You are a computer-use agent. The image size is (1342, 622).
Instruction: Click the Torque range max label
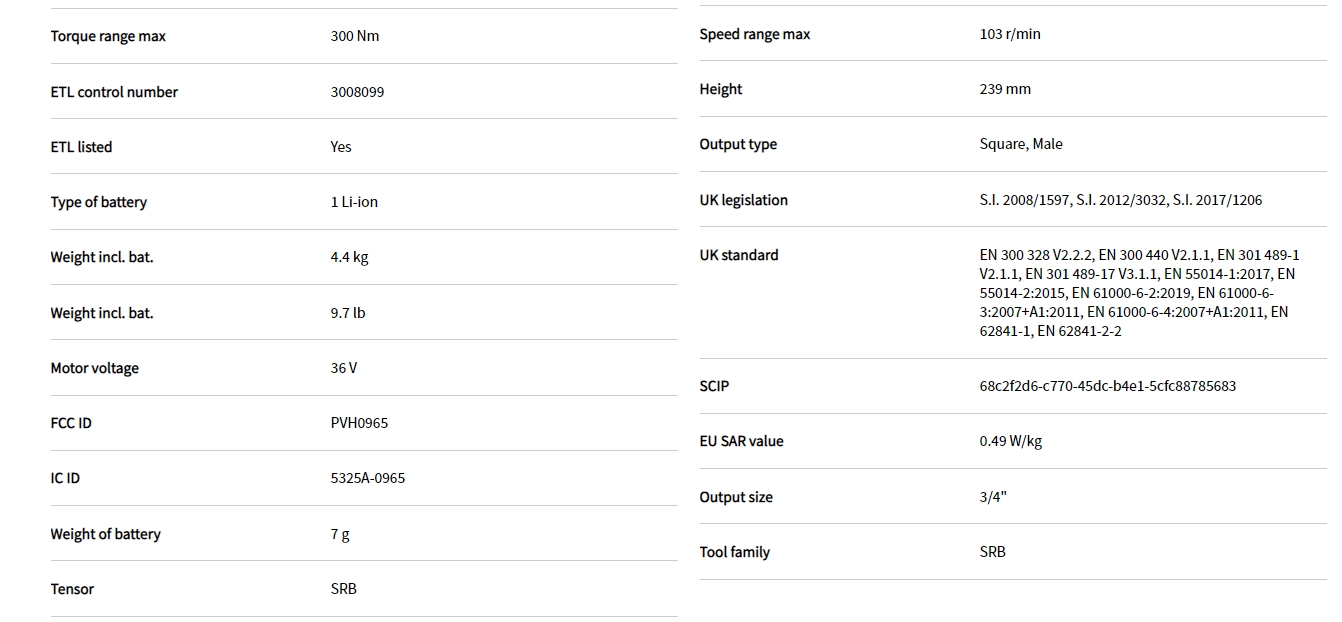(108, 37)
